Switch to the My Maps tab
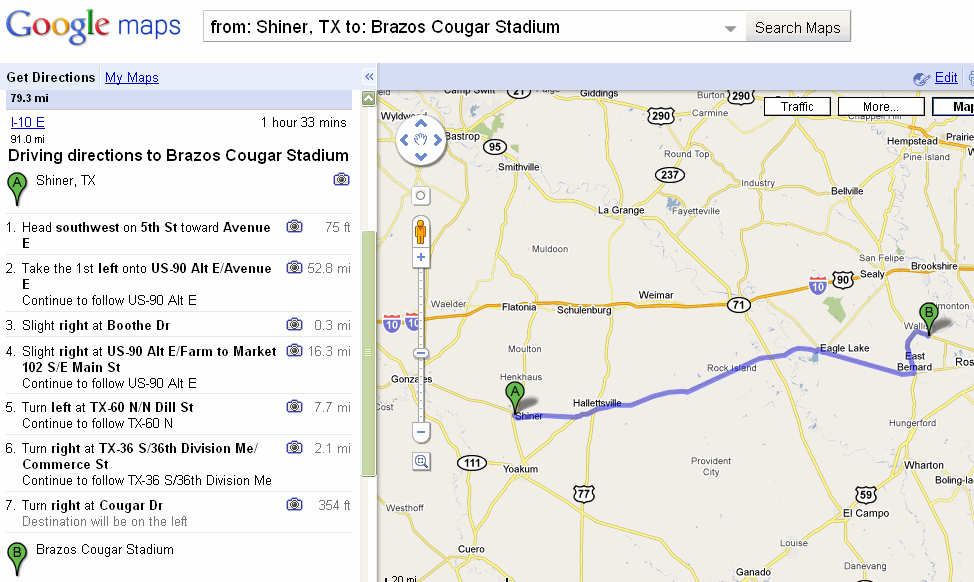Image resolution: width=974 pixels, height=582 pixels. click(132, 78)
